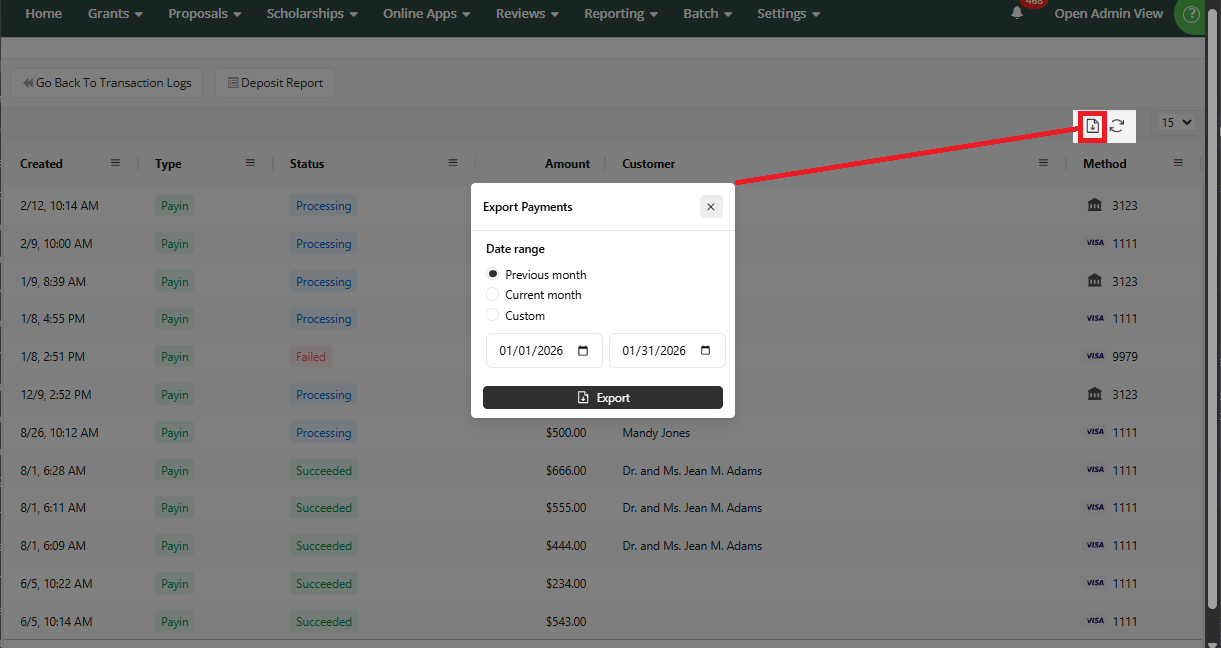Click Visa icon in the $555.00 row
Image resolution: width=1221 pixels, height=648 pixels.
(1094, 507)
